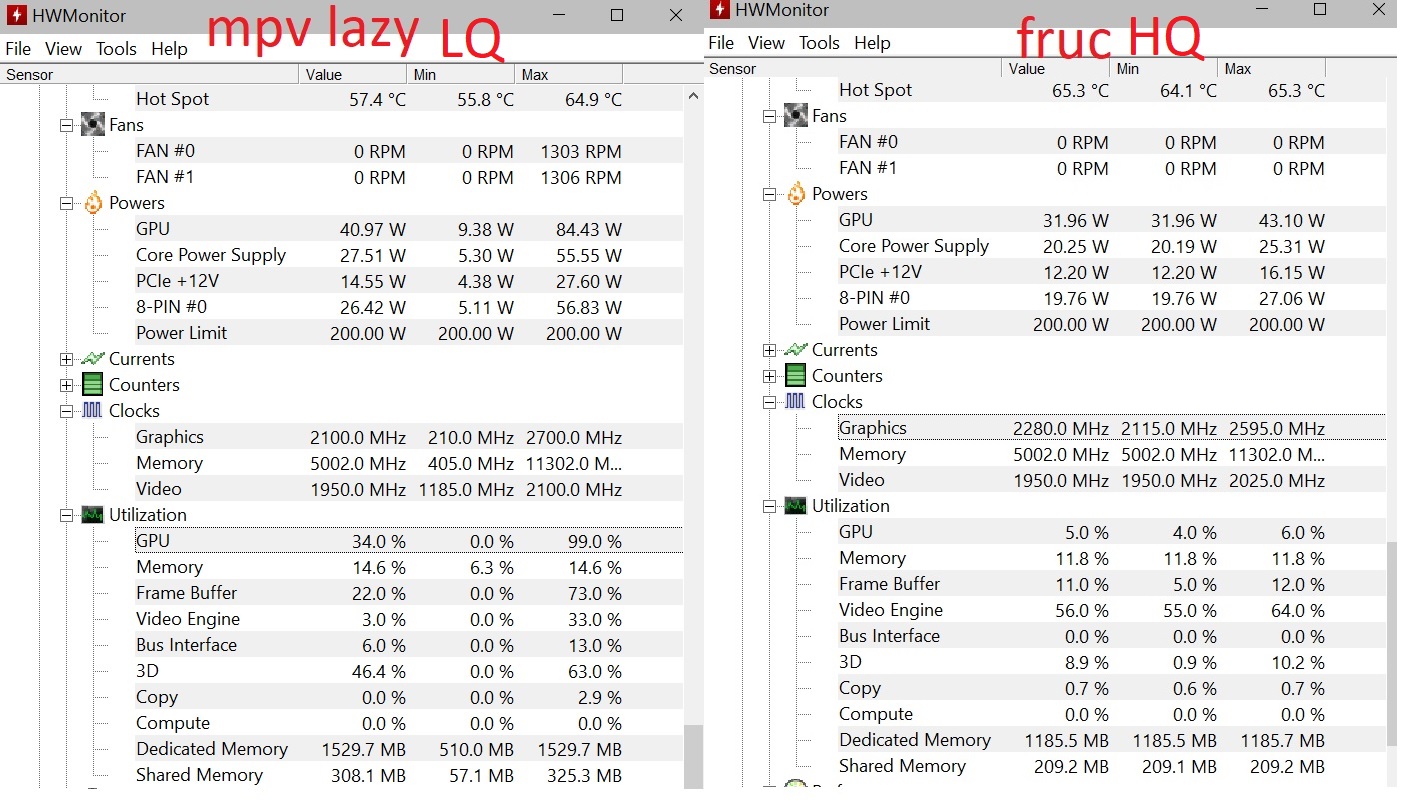Click the Clocks waveform icon in right window

pos(796,402)
